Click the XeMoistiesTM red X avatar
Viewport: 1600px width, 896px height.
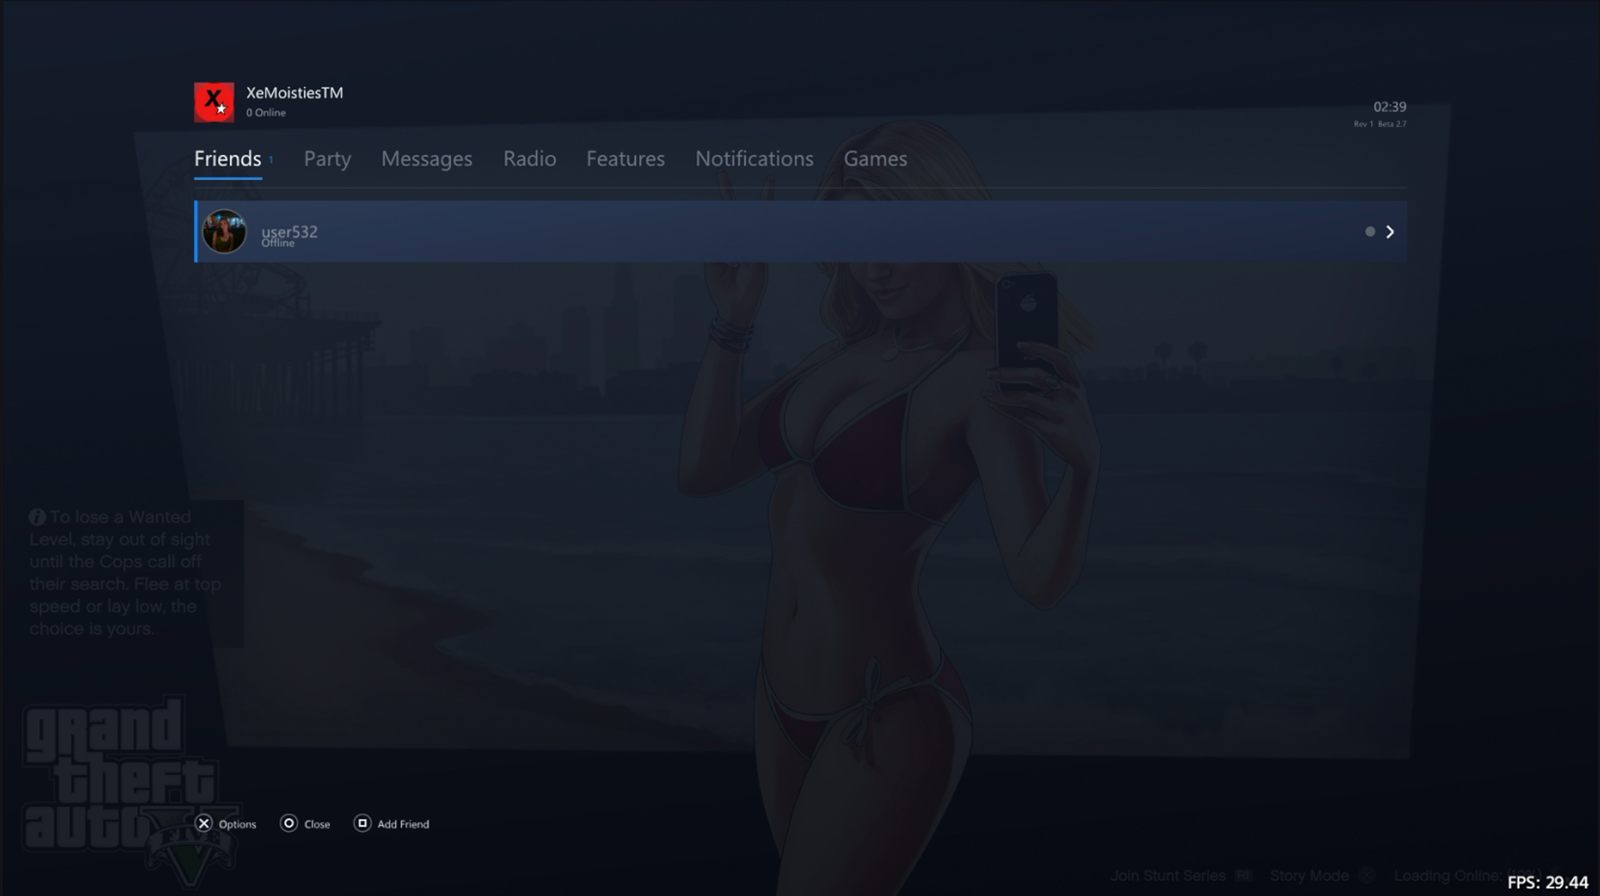(x=214, y=102)
